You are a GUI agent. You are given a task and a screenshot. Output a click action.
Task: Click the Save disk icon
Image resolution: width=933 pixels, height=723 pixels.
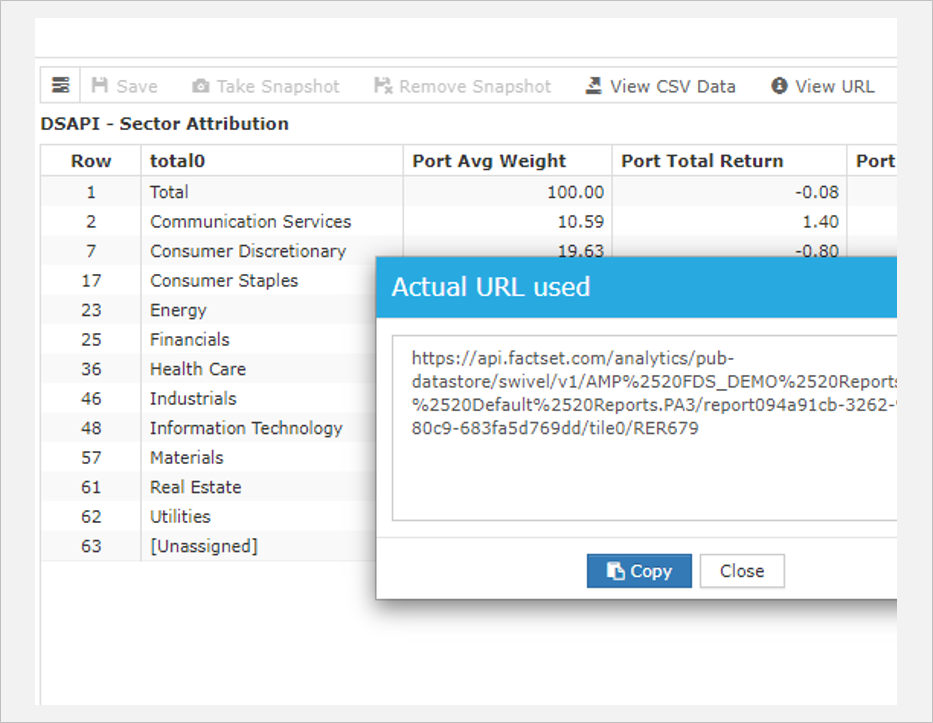pos(101,86)
